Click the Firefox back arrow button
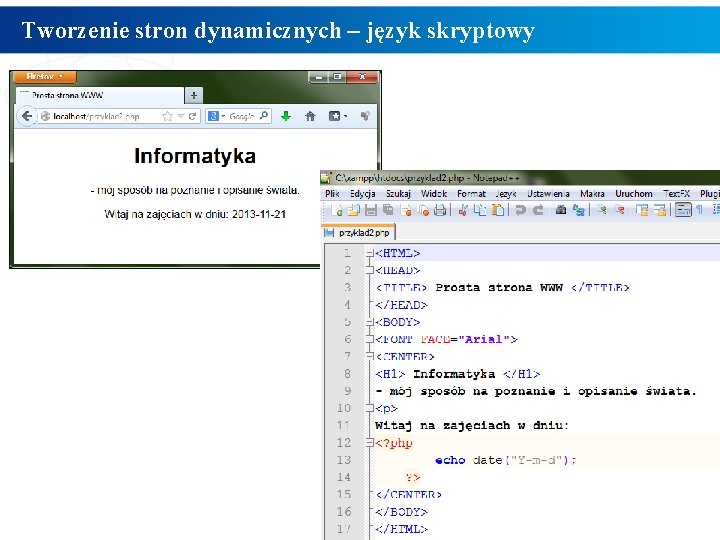Viewport: 720px width, 540px height. pyautogui.click(x=27, y=116)
